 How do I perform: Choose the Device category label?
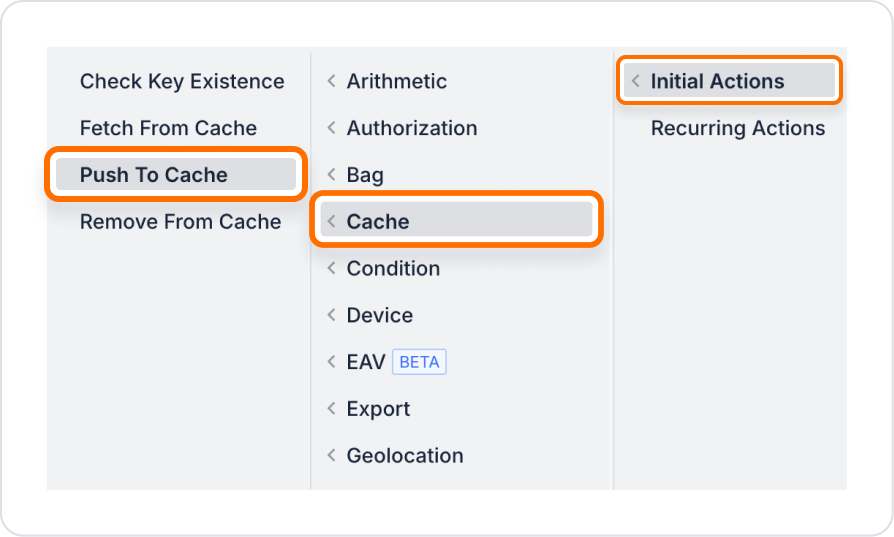(380, 315)
